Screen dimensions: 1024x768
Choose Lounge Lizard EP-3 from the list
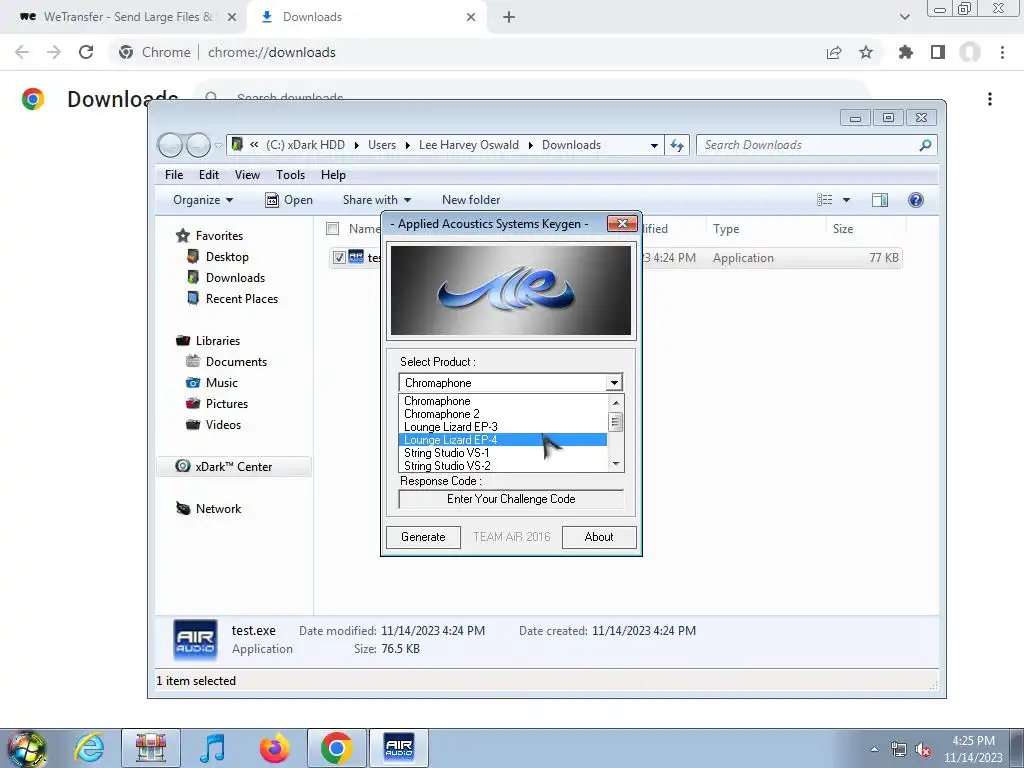pos(502,427)
